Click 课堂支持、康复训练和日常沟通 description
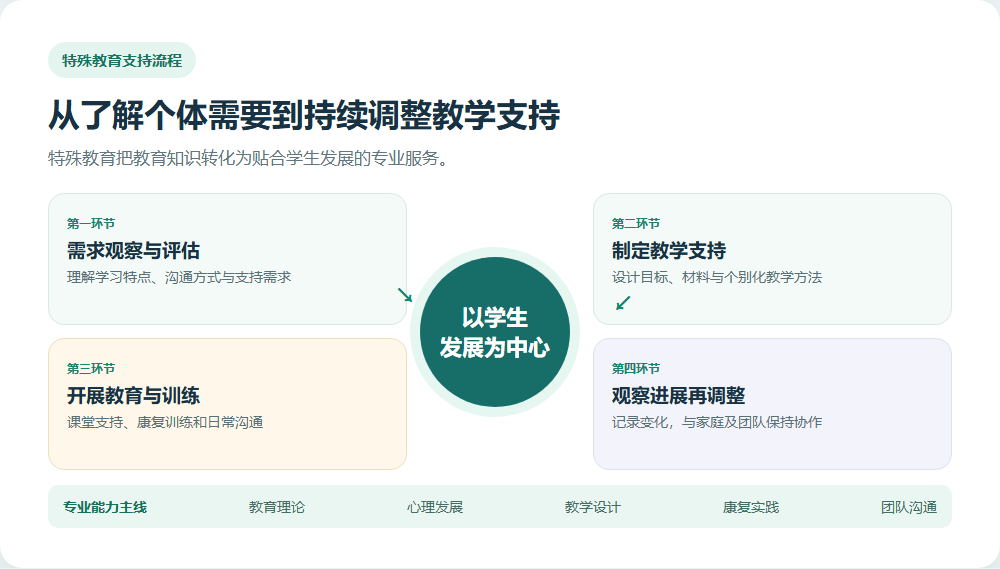 pos(165,422)
